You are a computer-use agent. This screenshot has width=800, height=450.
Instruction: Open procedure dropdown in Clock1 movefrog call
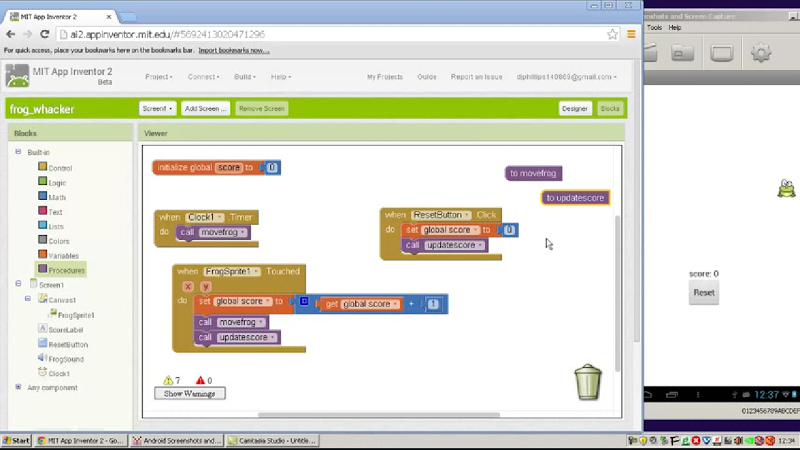[x=243, y=232]
